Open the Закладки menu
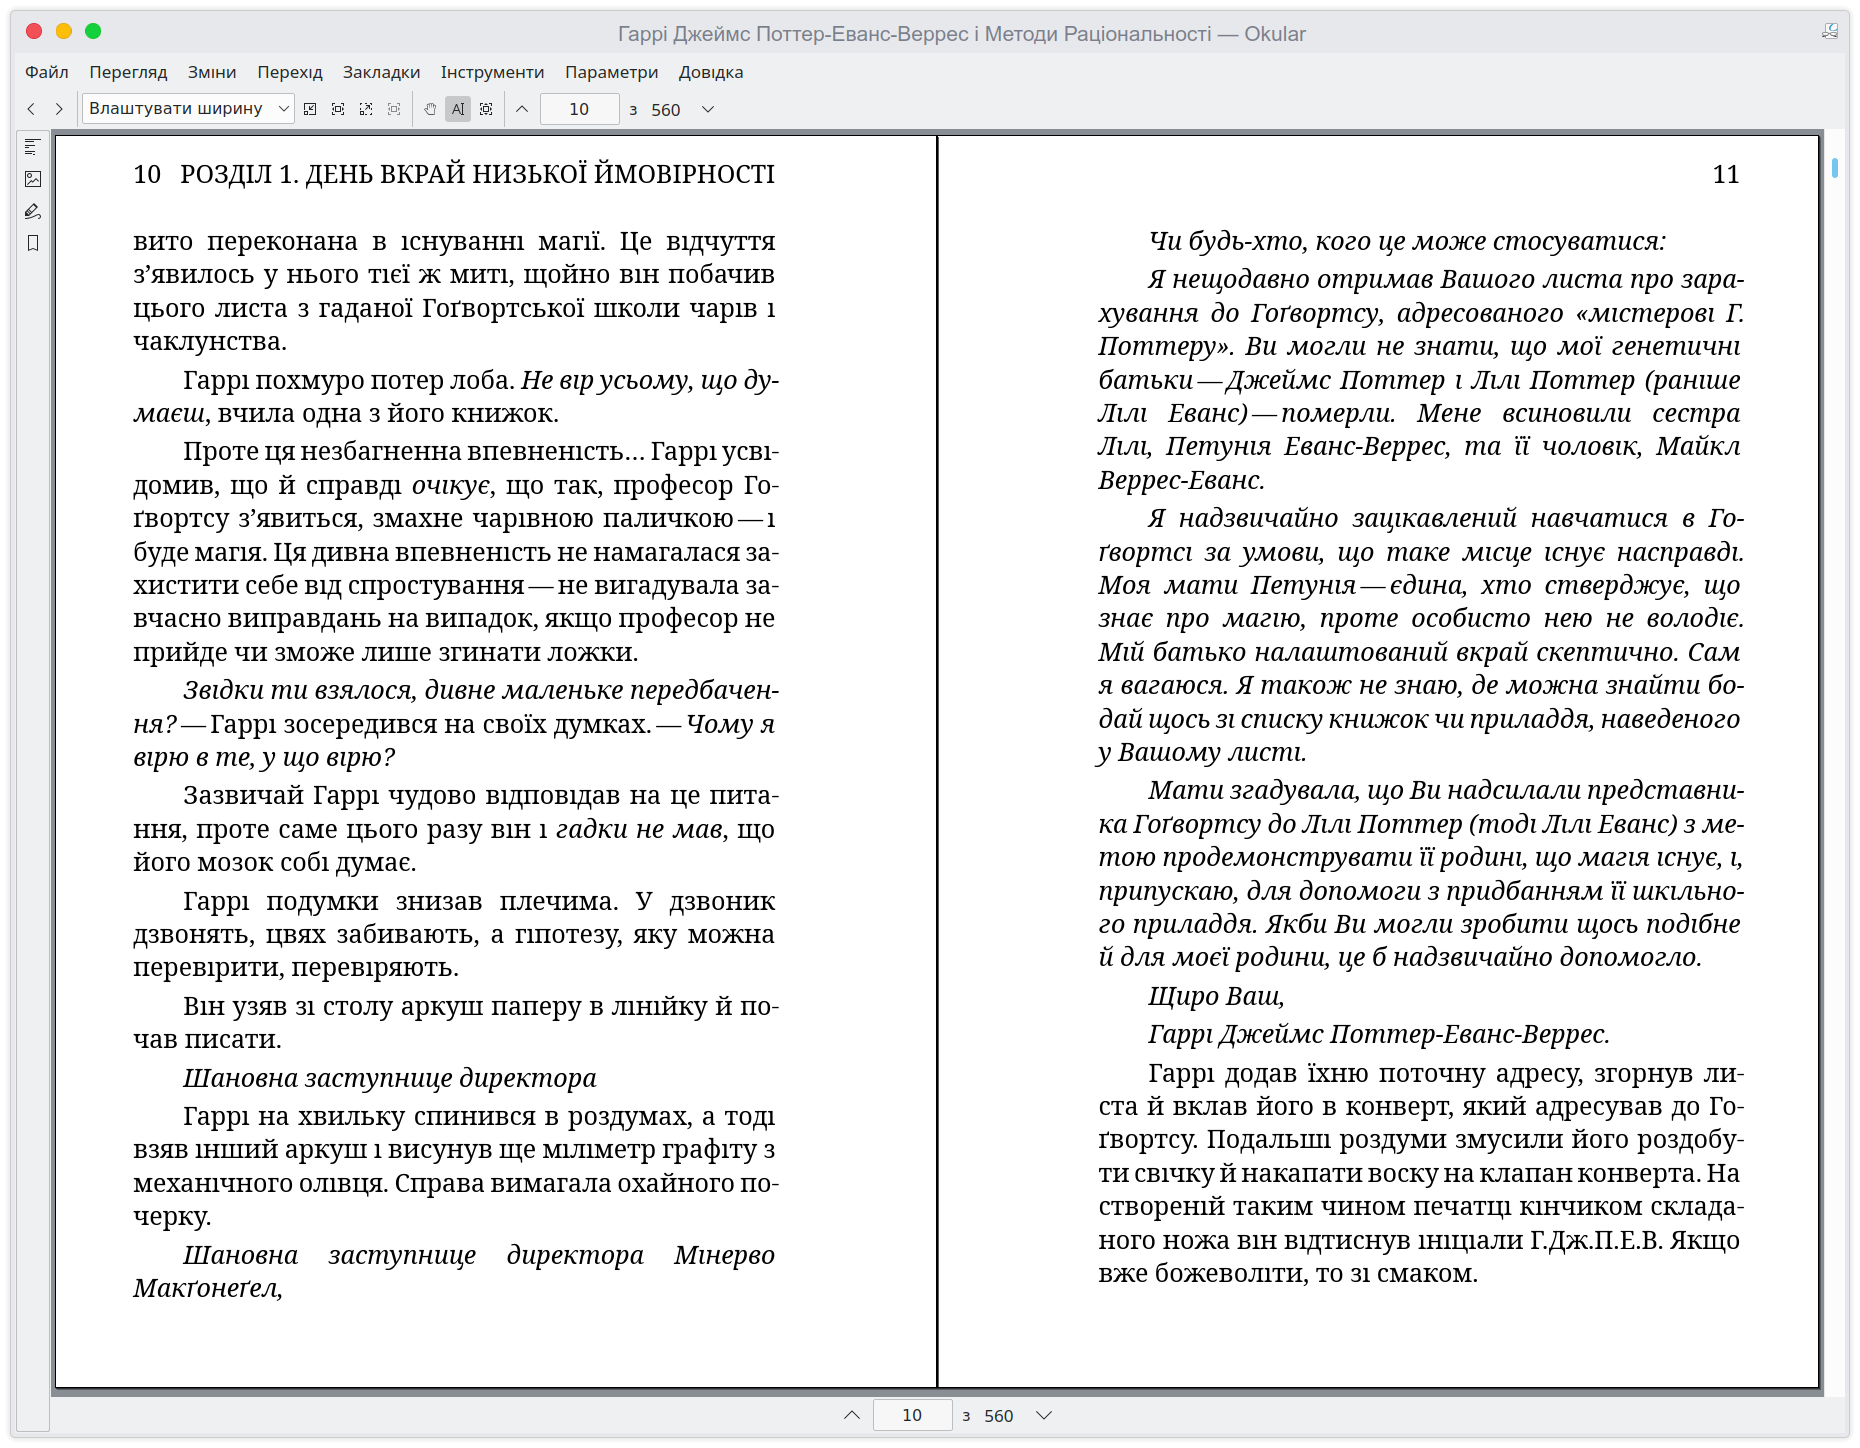This screenshot has width=1860, height=1448. click(x=381, y=72)
